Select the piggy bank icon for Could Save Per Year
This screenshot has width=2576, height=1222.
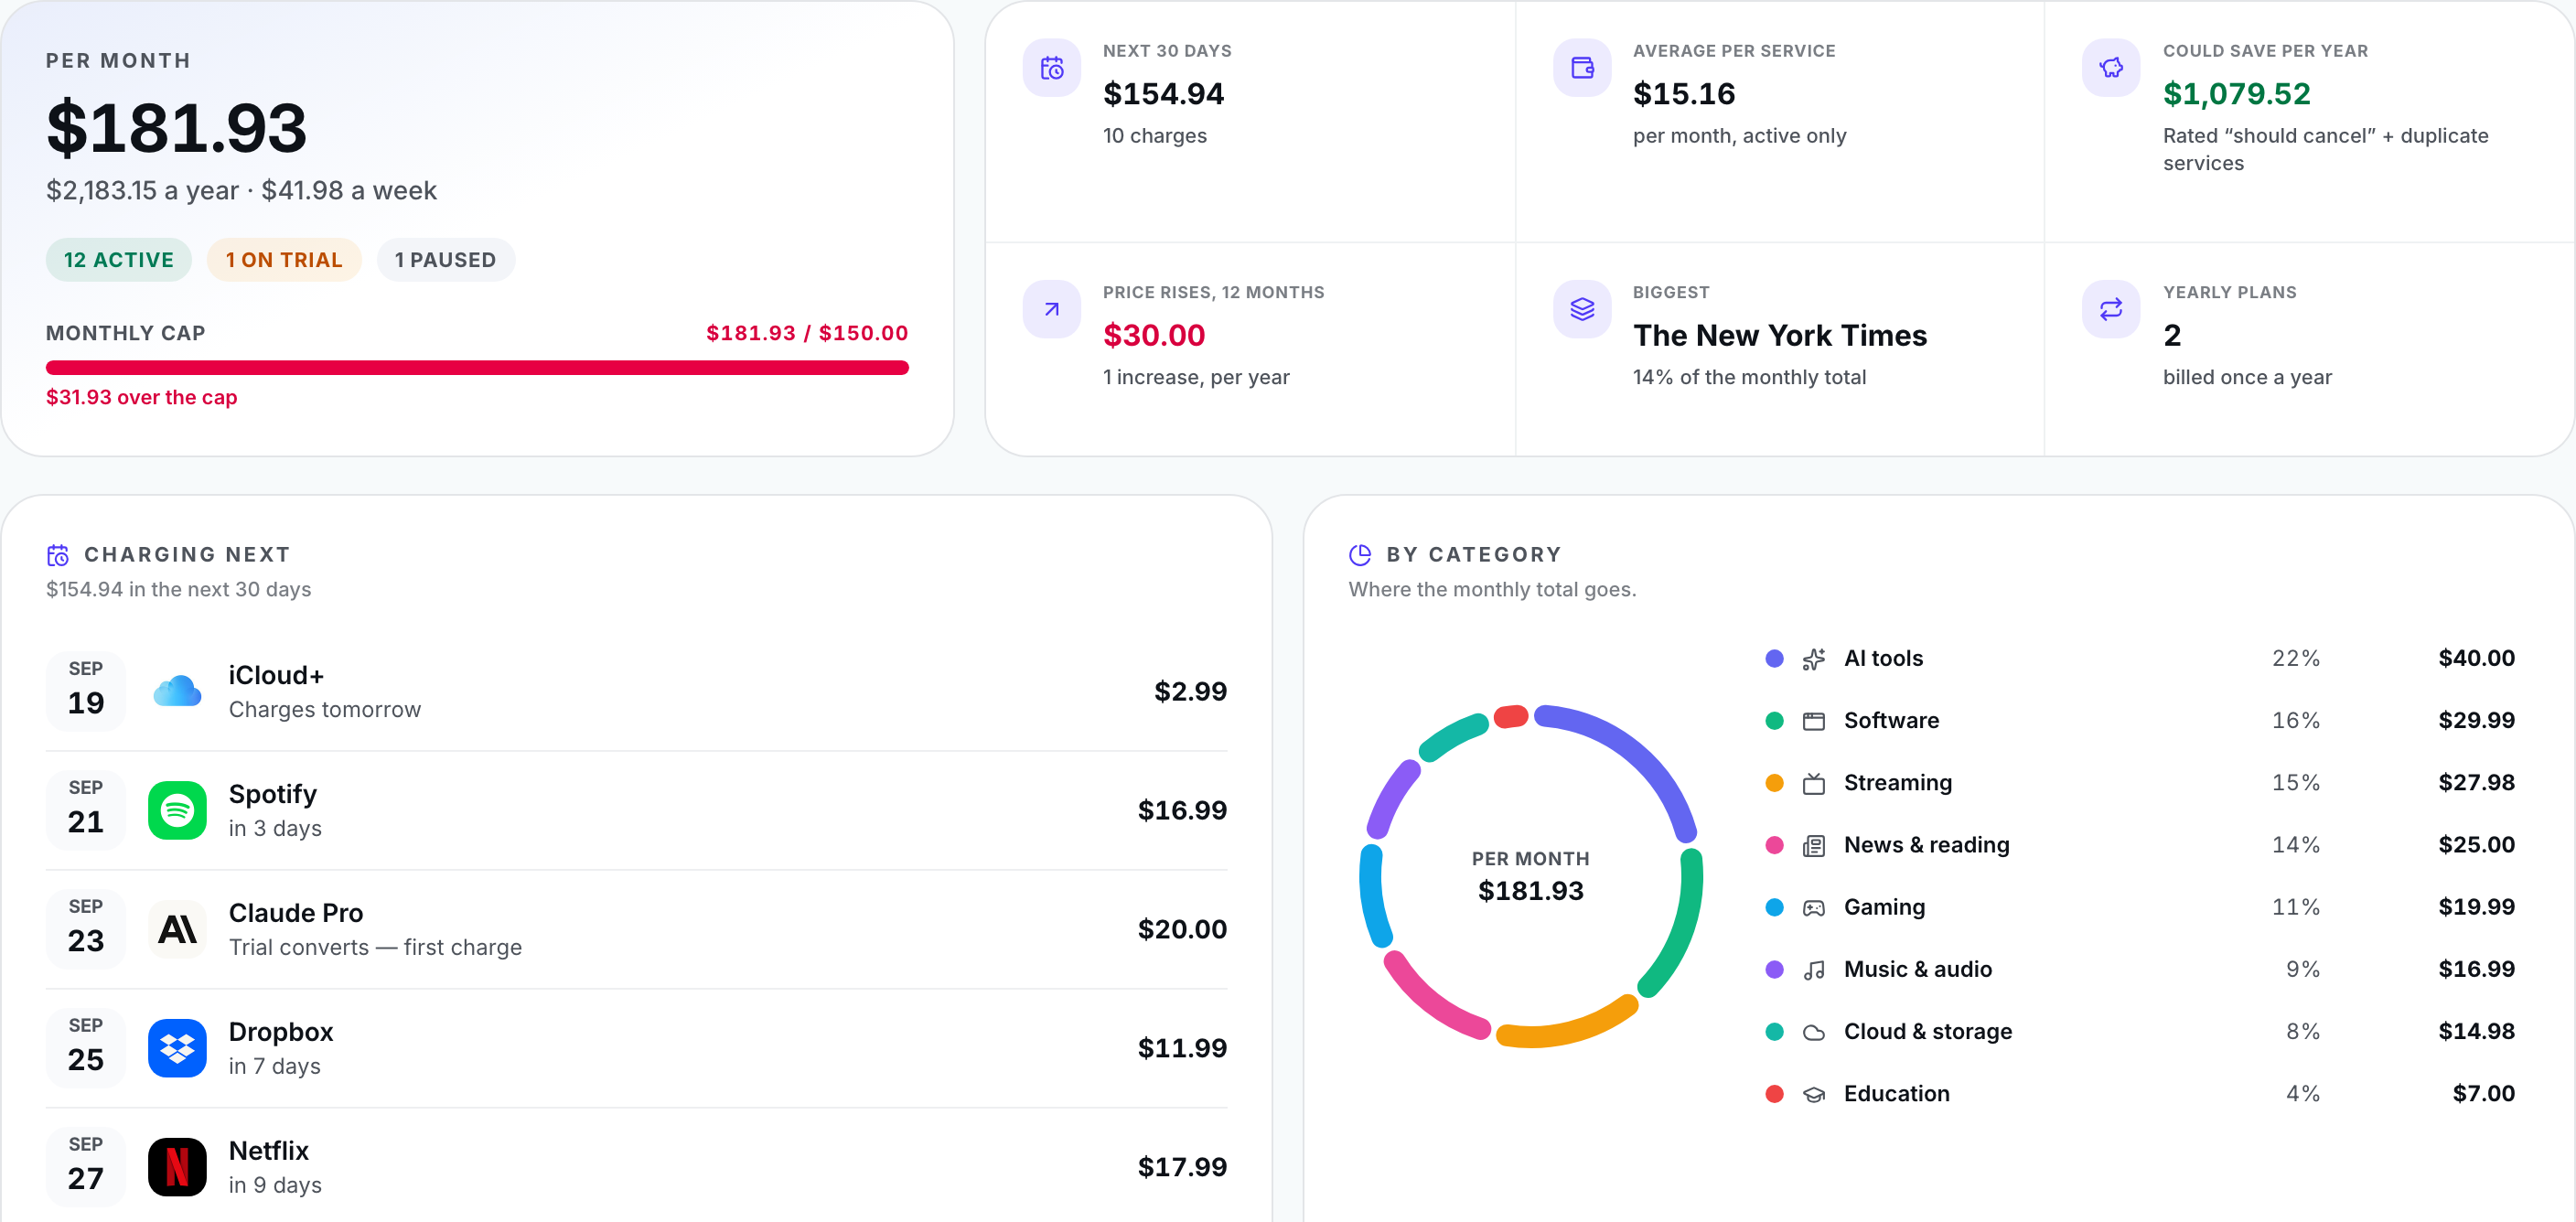pyautogui.click(x=2111, y=68)
